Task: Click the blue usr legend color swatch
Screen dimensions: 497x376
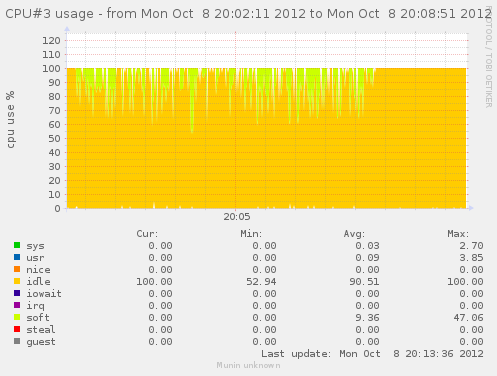Action: [x=17, y=257]
